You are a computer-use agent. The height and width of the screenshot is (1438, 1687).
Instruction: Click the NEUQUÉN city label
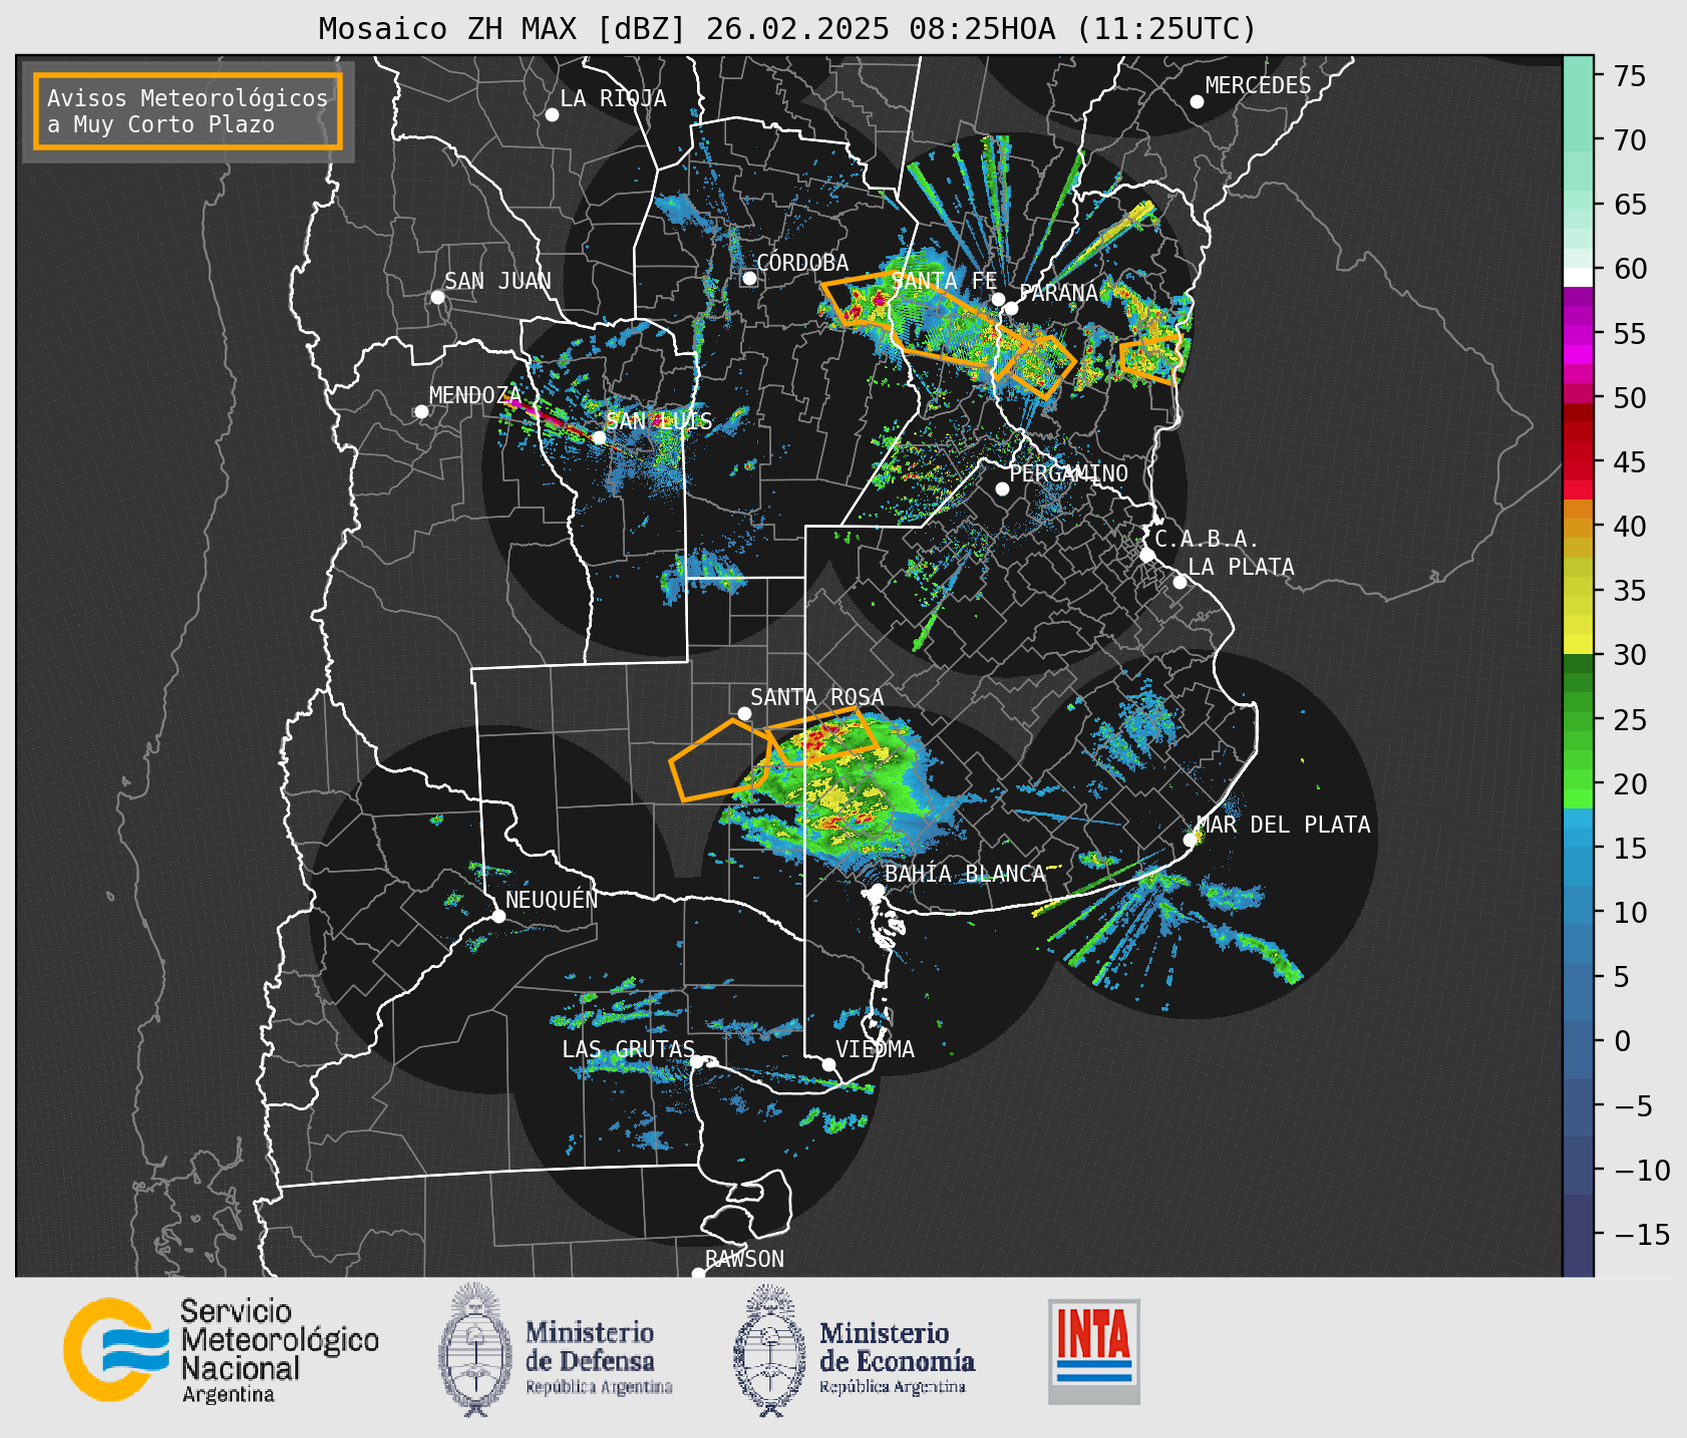point(551,899)
